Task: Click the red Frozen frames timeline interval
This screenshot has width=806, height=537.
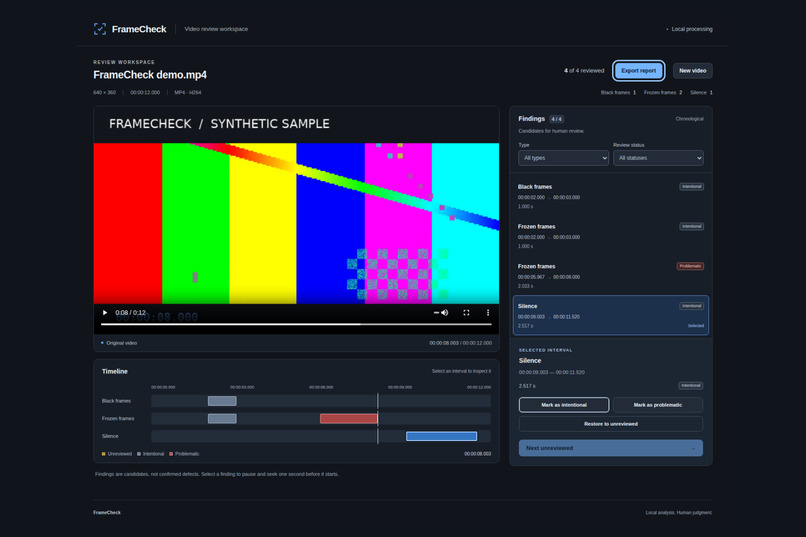Action: click(x=349, y=418)
